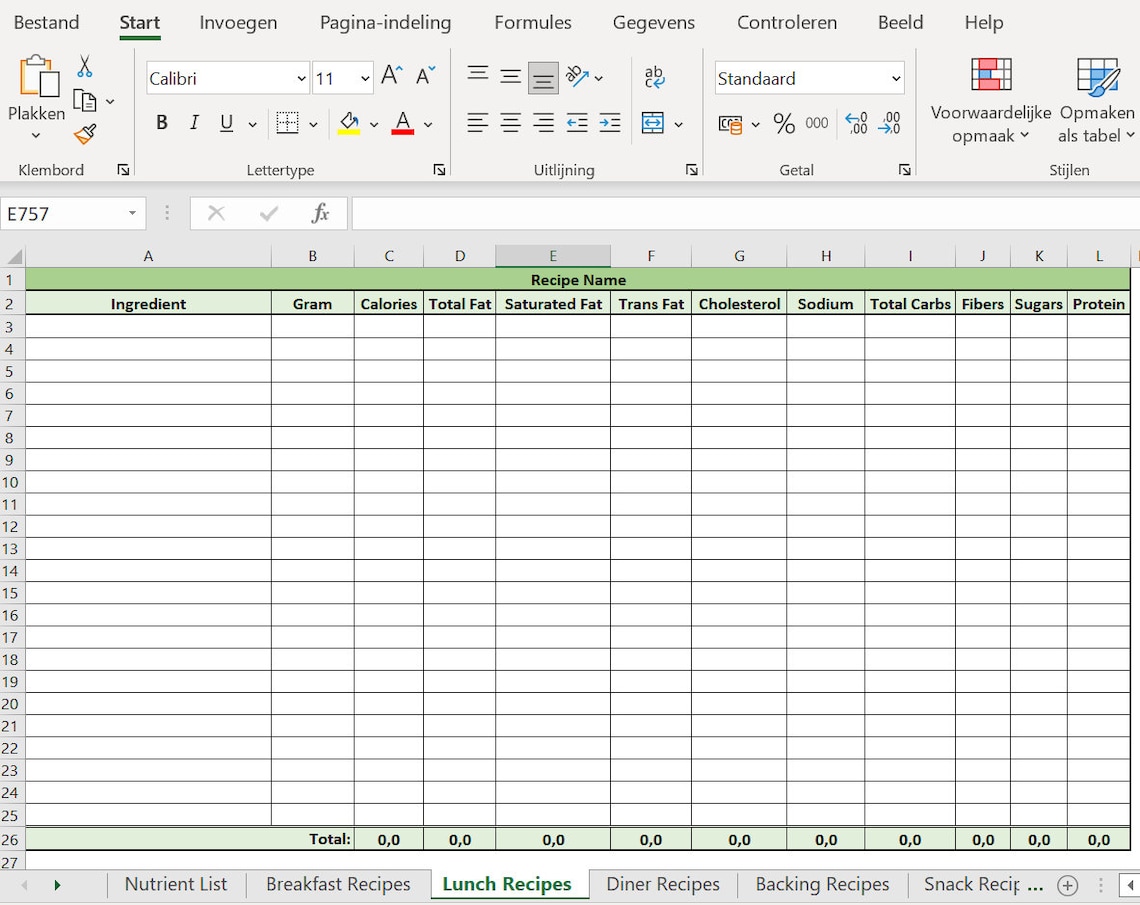Screen dimensions: 1140x905
Task: Enable text wrapping with the ab icon
Action: pos(653,77)
